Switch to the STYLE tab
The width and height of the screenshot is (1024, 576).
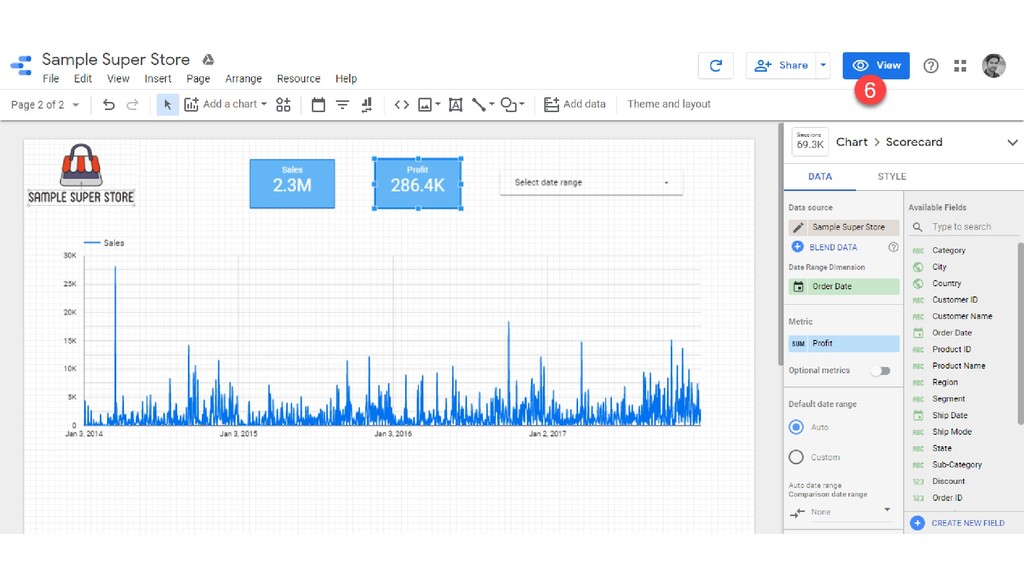pyautogui.click(x=891, y=176)
